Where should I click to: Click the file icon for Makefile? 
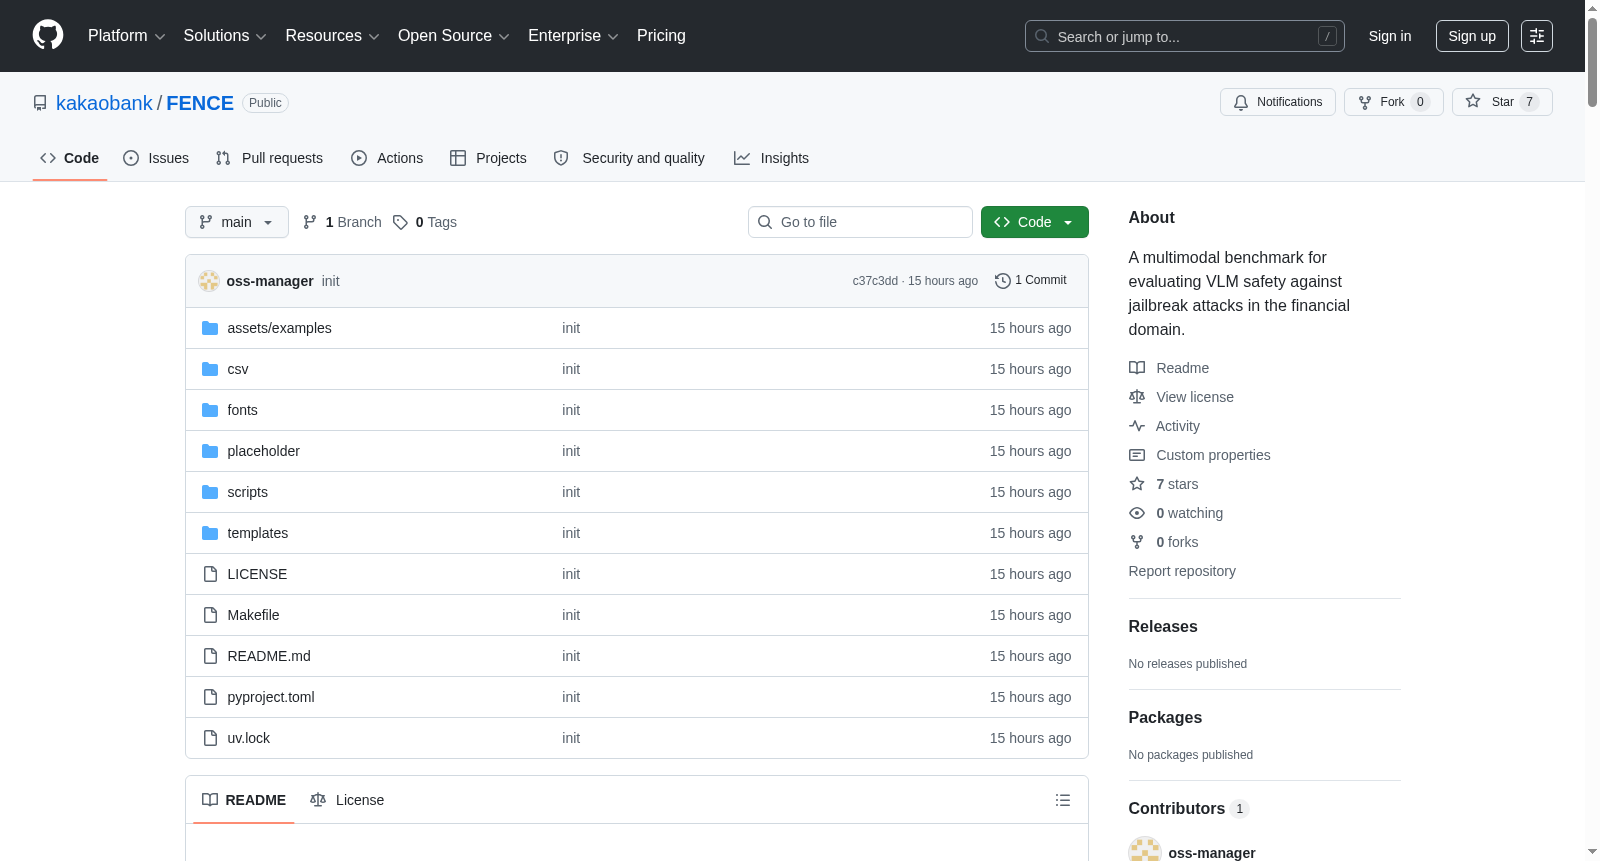pyautogui.click(x=210, y=615)
